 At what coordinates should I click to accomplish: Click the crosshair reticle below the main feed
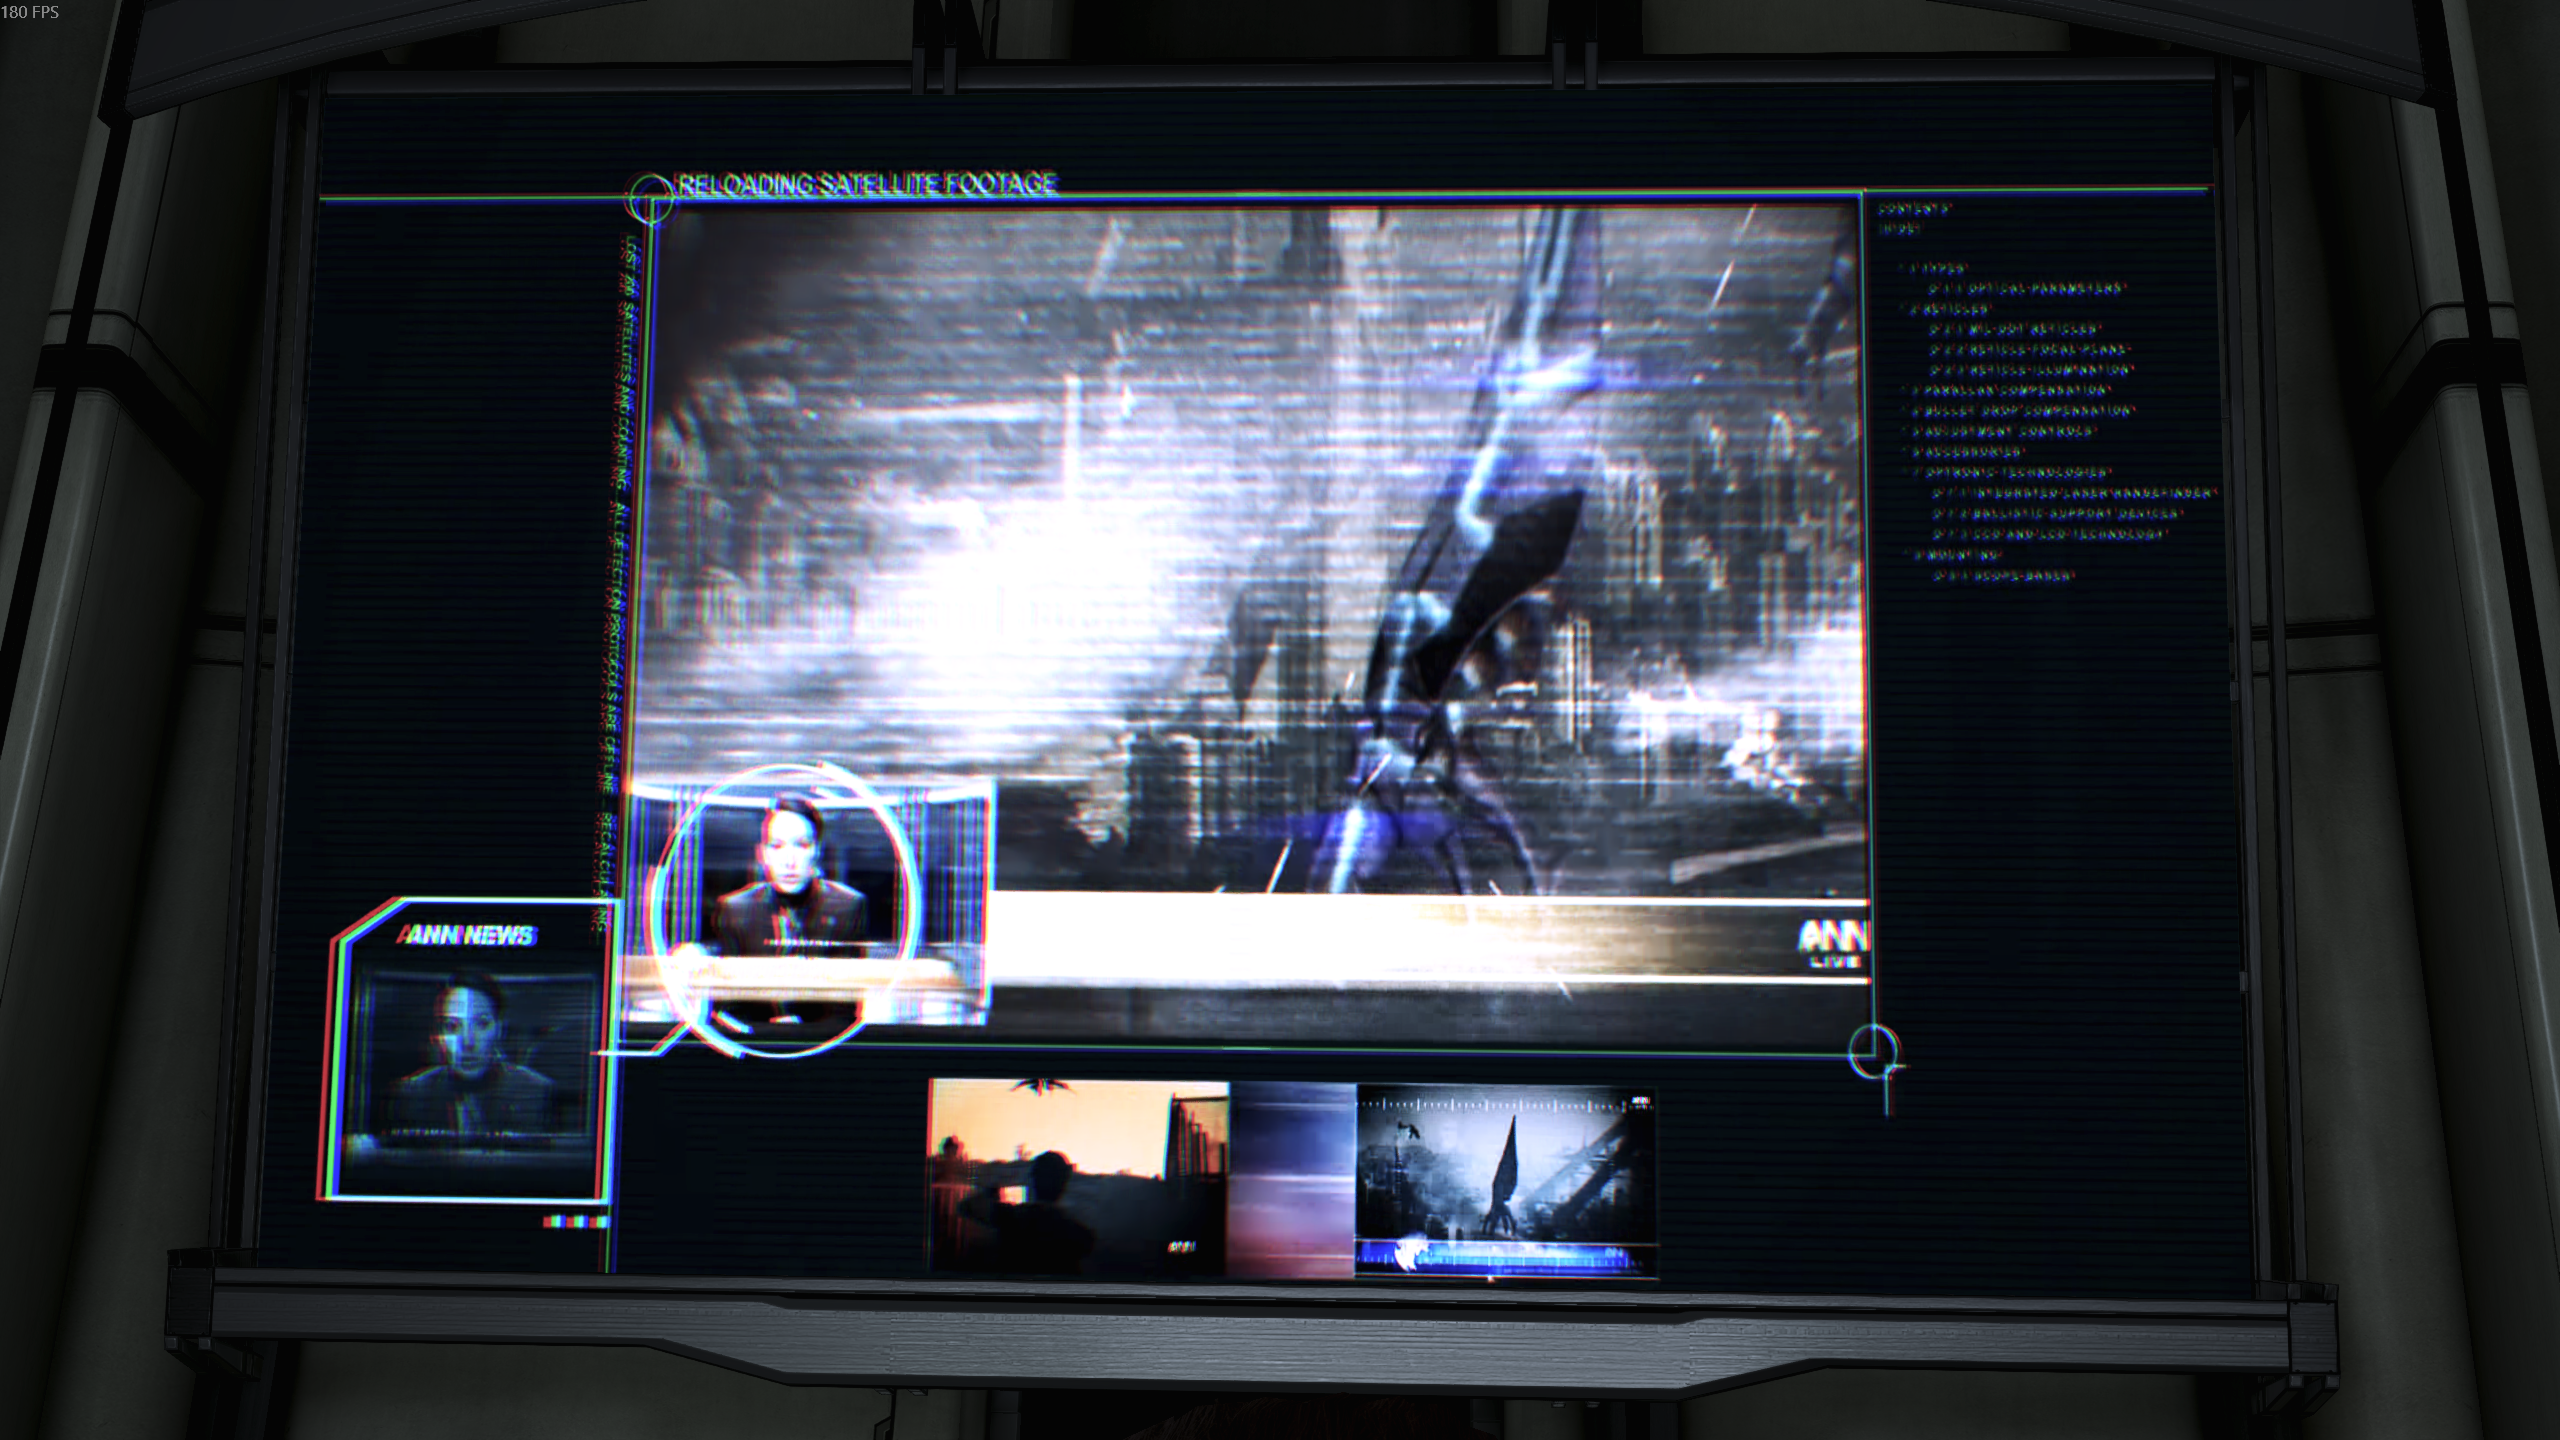tap(1872, 1052)
